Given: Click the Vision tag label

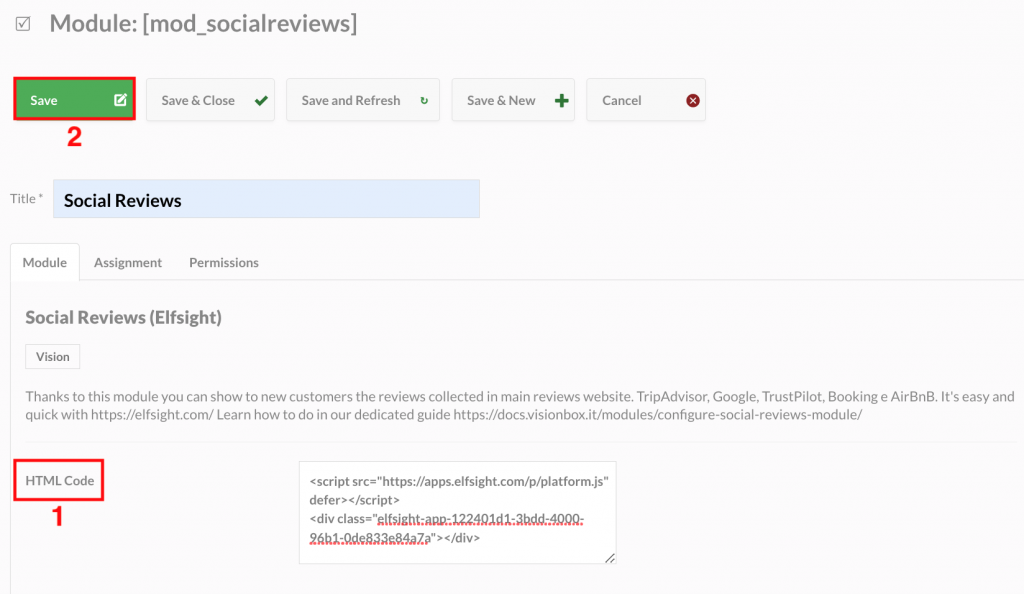Looking at the screenshot, I should 53,356.
